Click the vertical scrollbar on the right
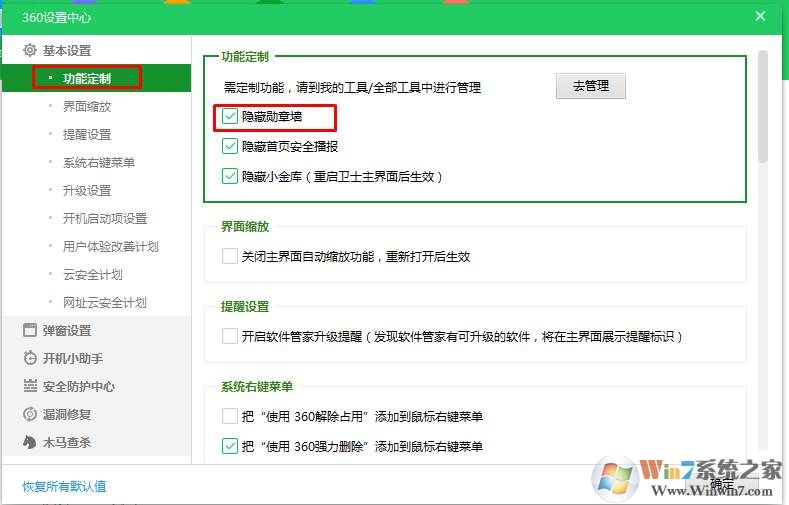 point(763,105)
